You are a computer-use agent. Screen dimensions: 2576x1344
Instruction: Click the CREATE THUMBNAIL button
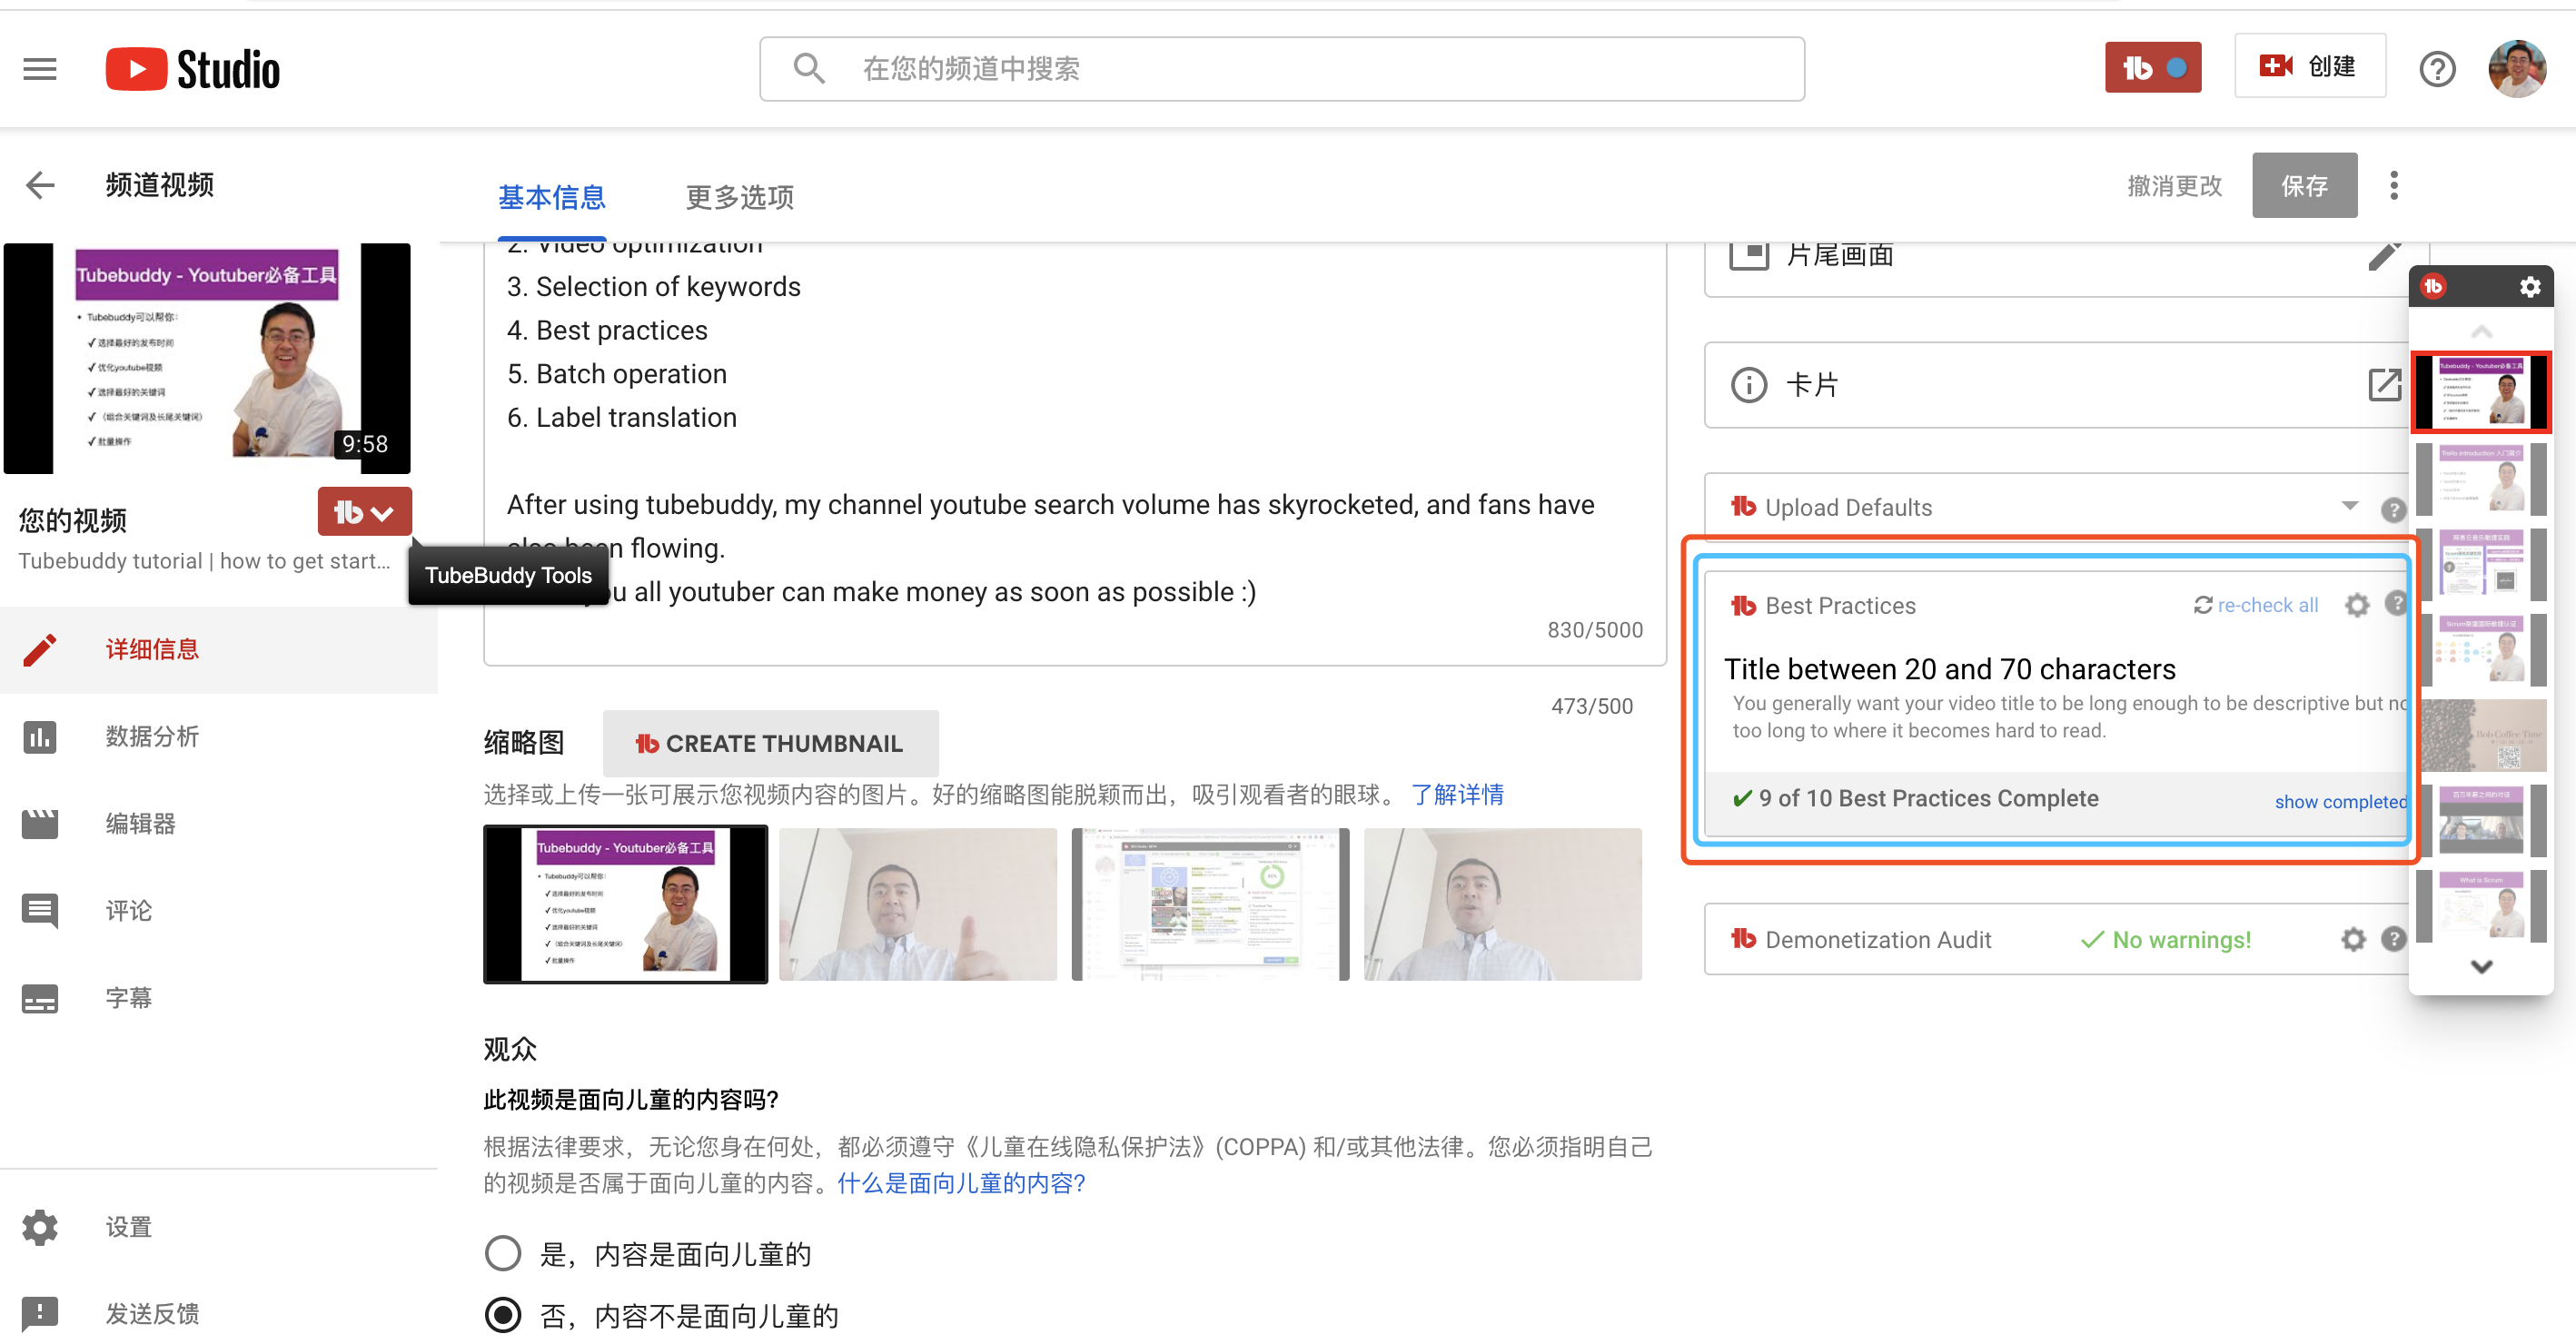(770, 743)
